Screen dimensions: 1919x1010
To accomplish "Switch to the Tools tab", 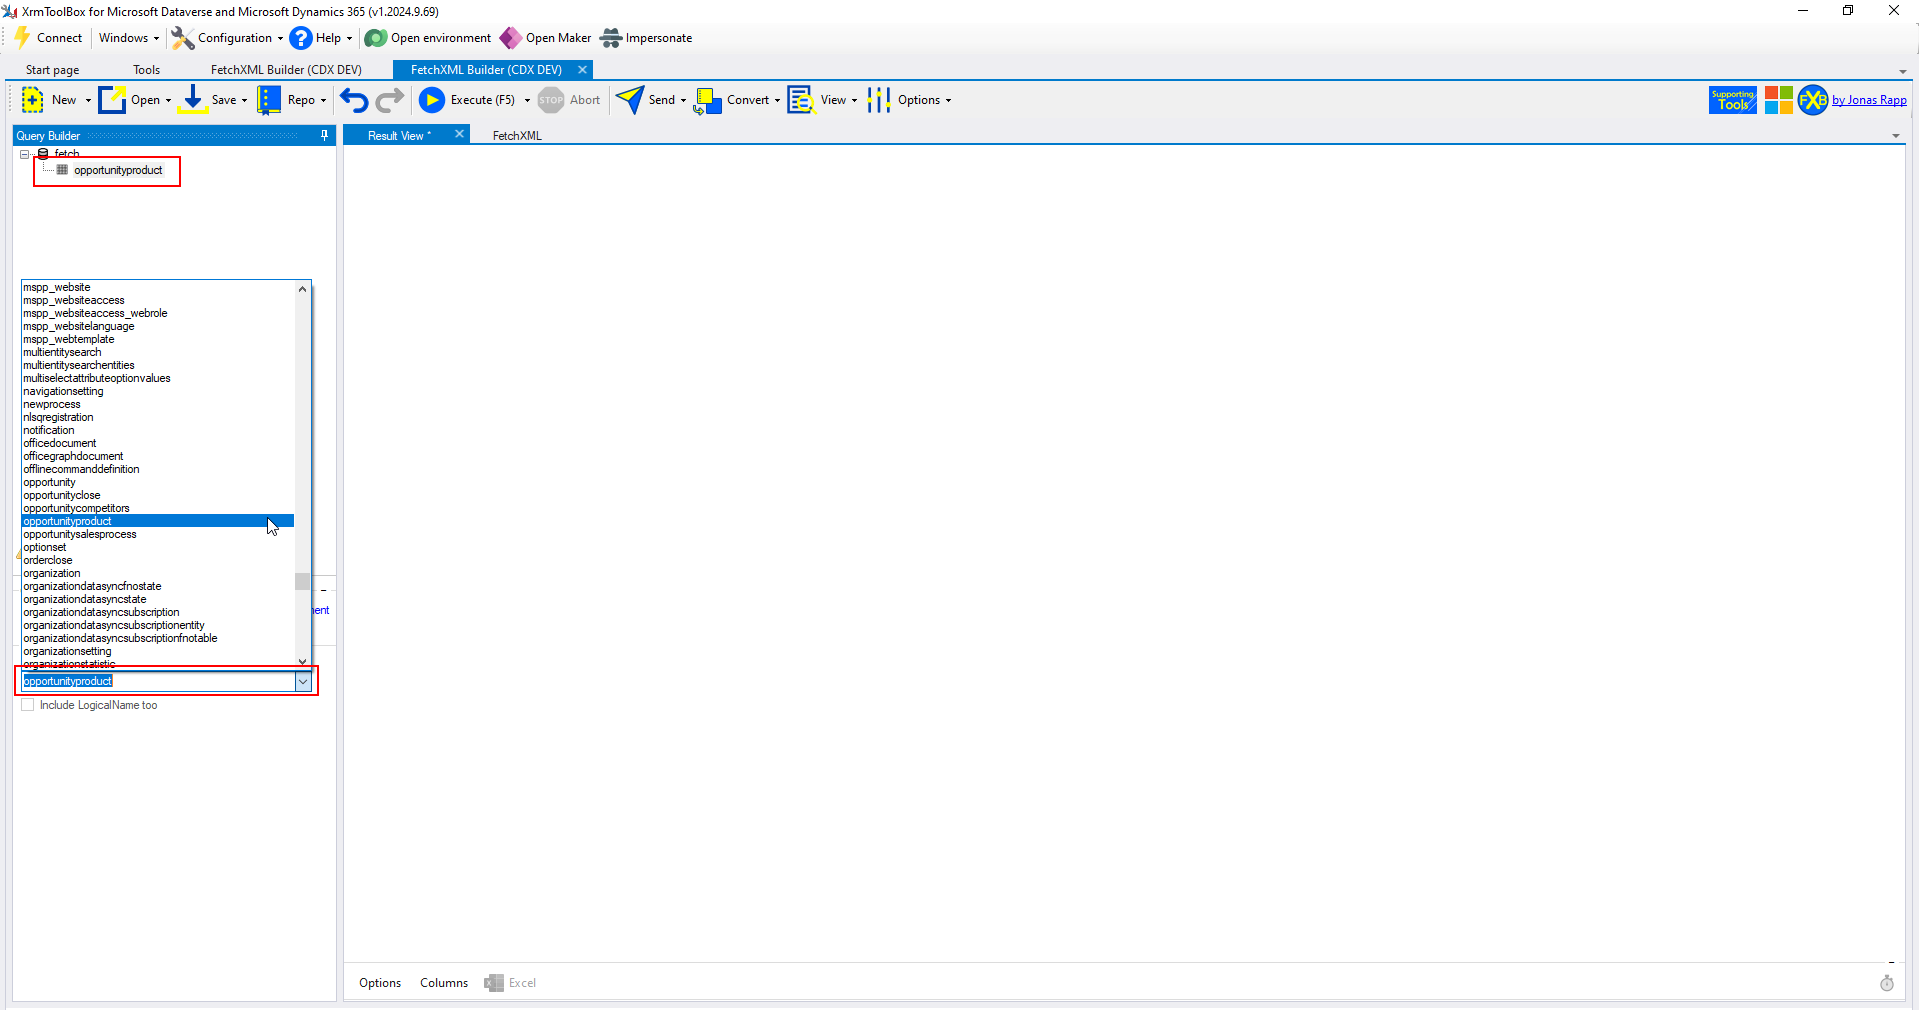I will click(146, 70).
